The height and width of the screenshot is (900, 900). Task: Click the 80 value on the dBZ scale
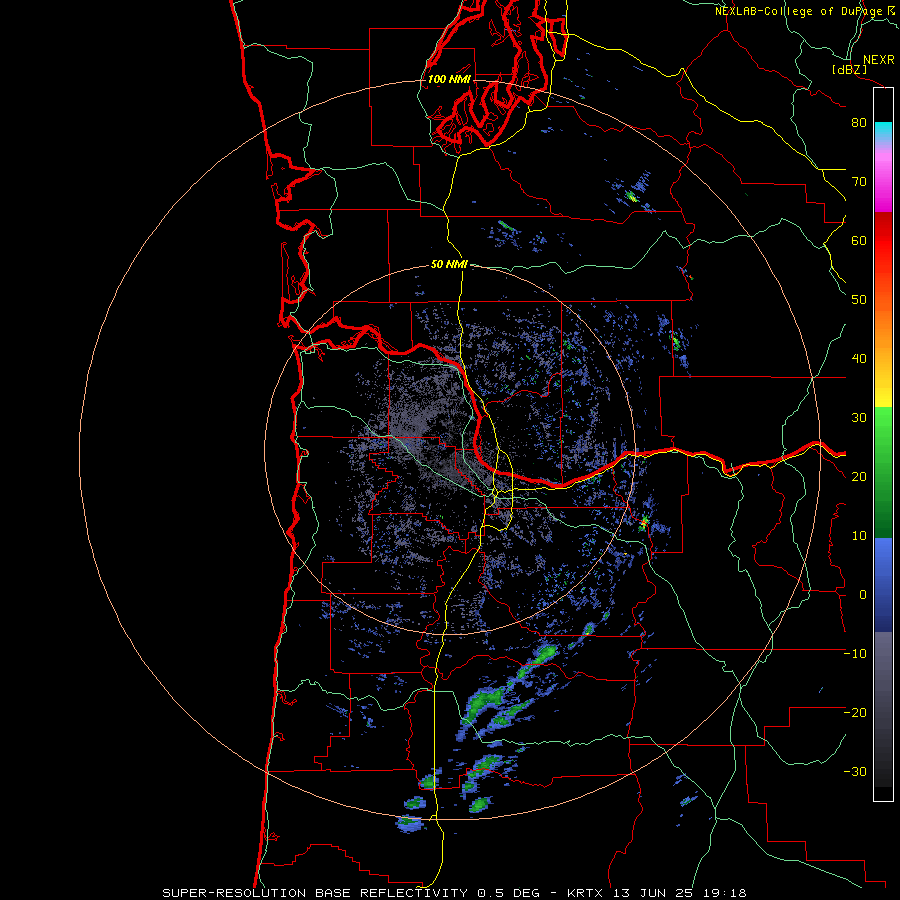click(859, 123)
